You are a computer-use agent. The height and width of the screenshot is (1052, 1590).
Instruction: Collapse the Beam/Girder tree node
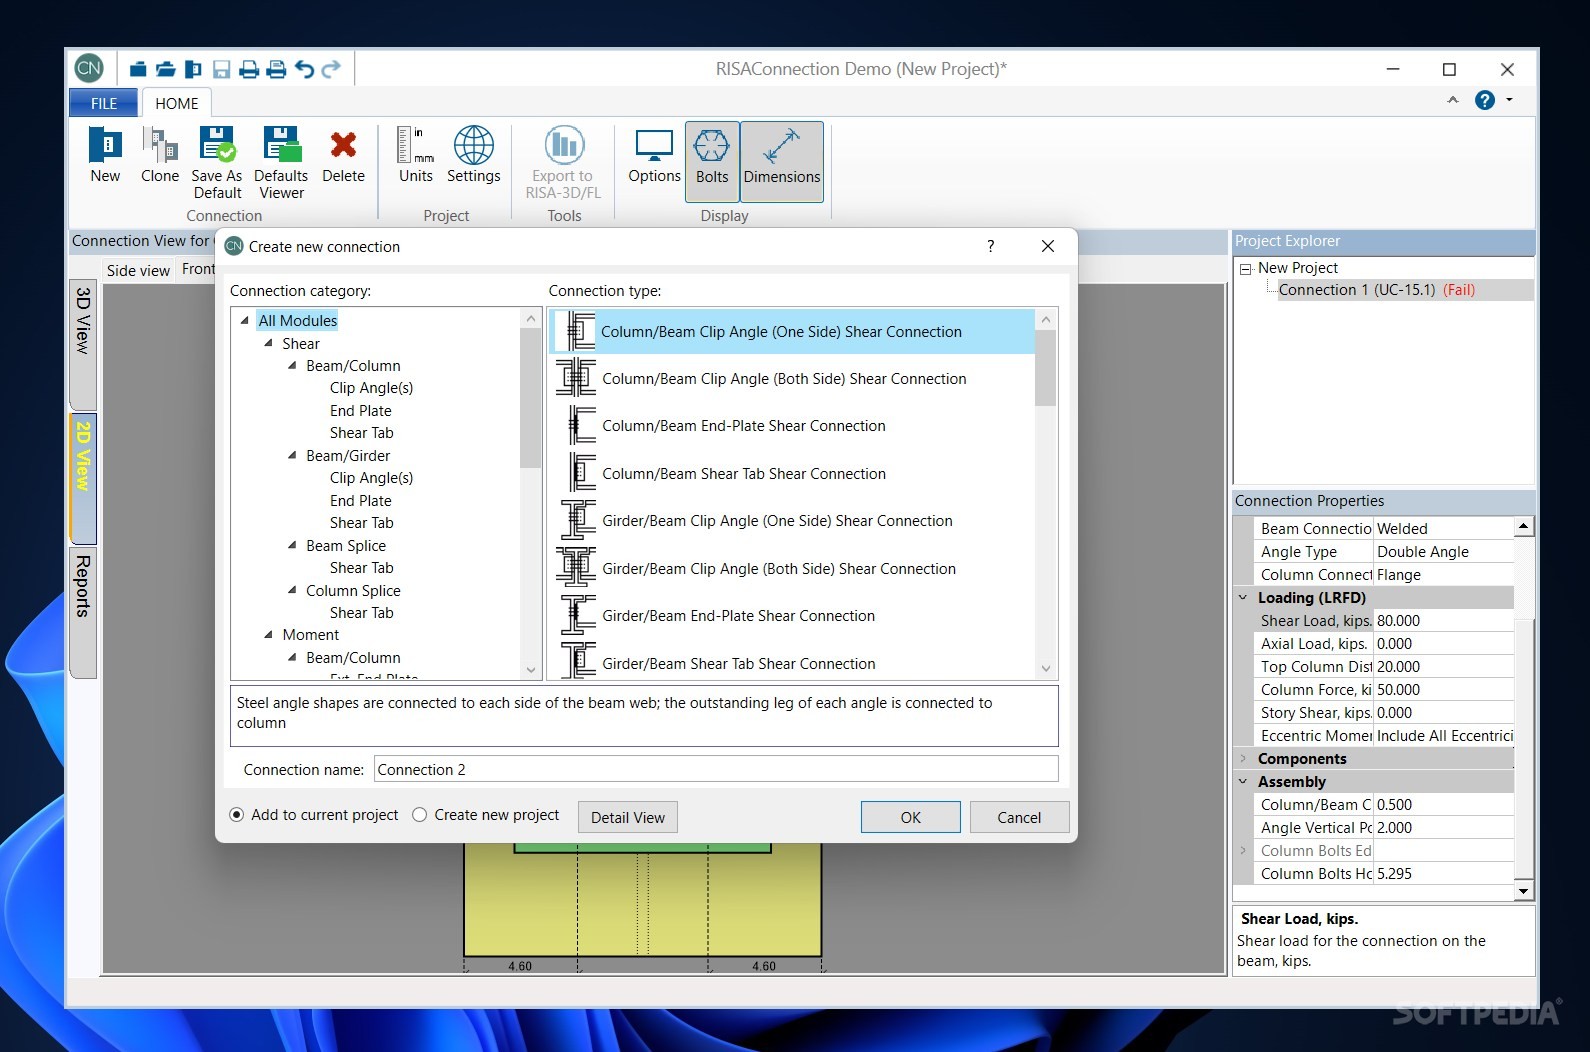(293, 456)
